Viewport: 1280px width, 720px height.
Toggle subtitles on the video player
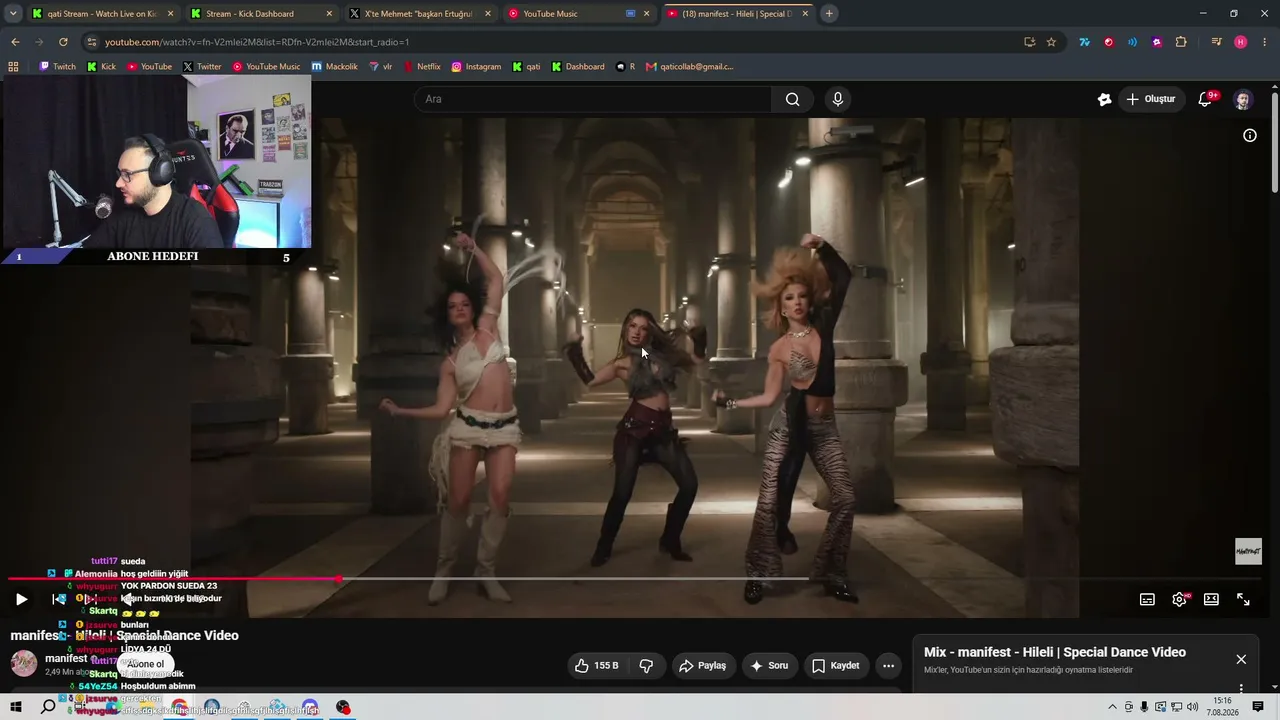coord(1147,599)
